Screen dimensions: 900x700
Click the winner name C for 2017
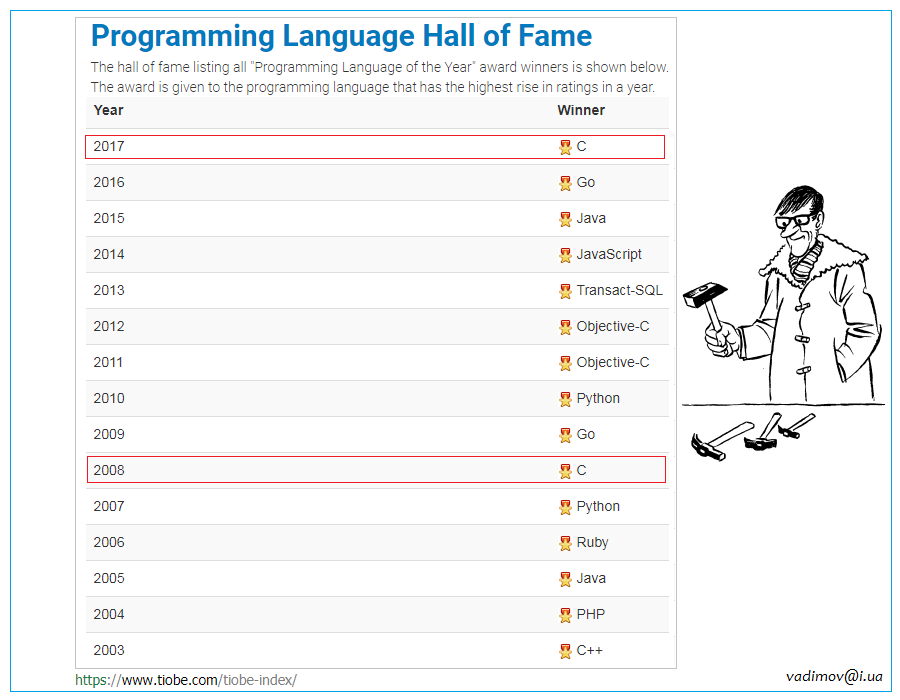(581, 146)
